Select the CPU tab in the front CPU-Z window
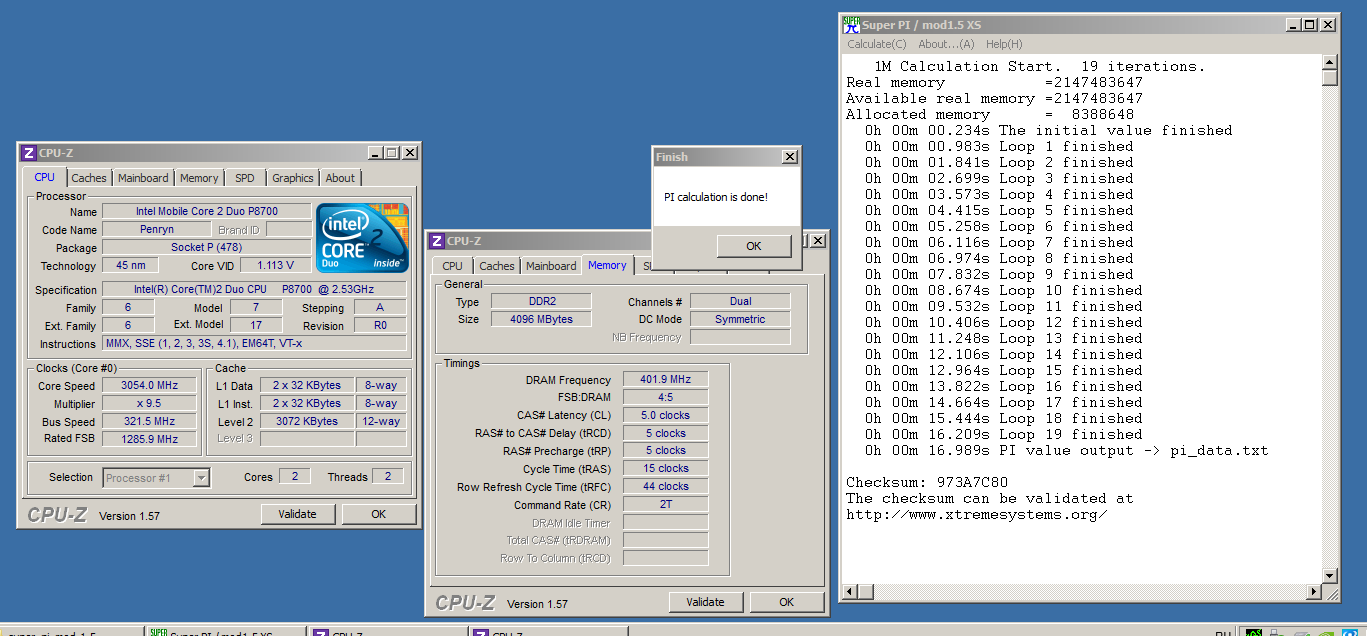The image size is (1367, 636). coord(45,177)
